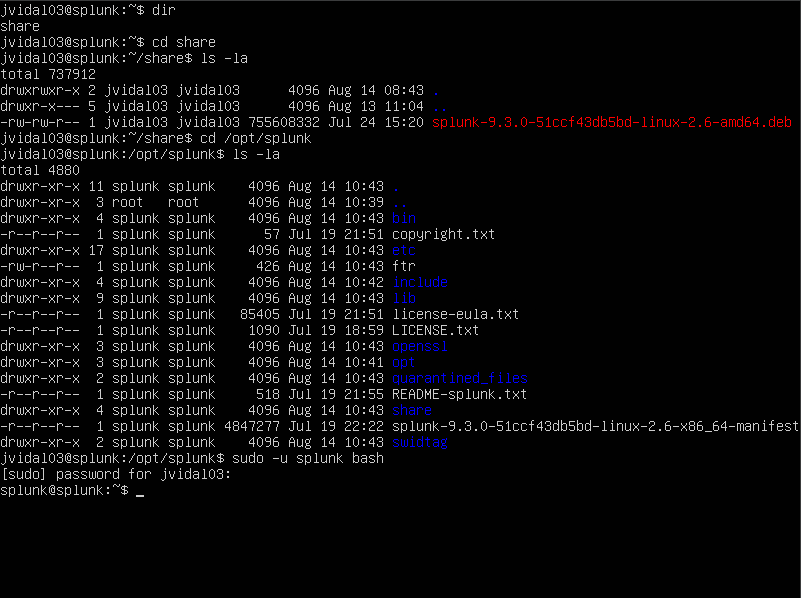Click the x86_64-manifest file name

(x=595, y=426)
